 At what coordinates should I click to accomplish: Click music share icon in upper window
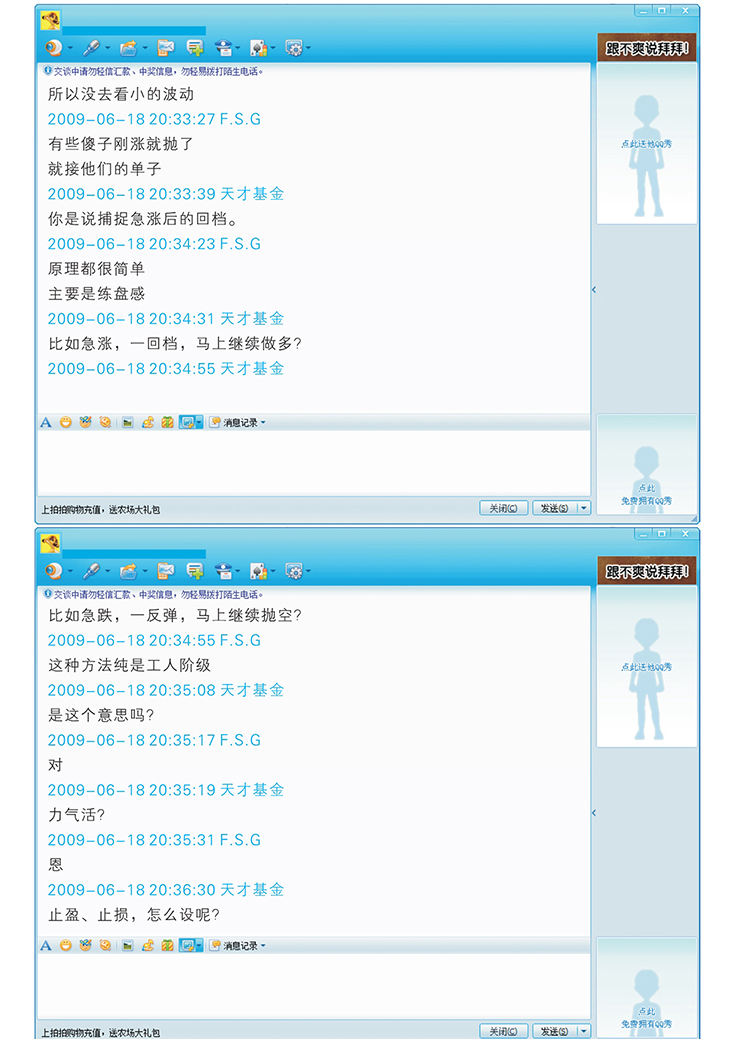pyautogui.click(x=148, y=422)
